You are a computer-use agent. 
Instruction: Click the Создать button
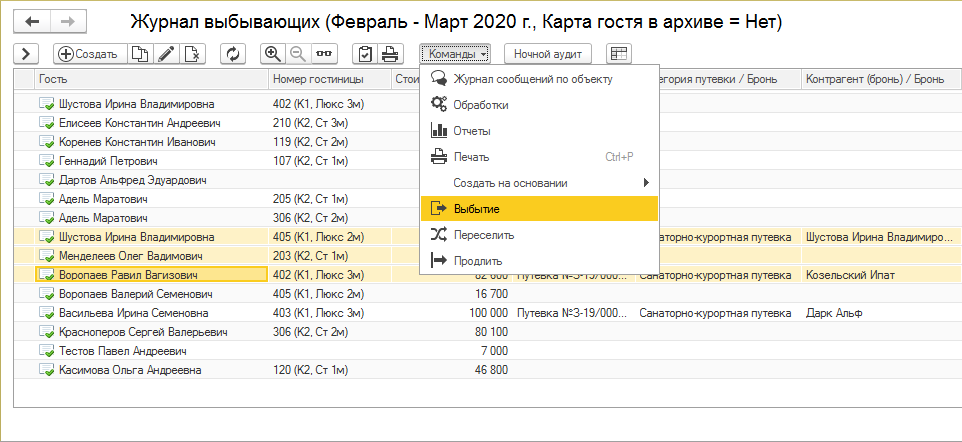[x=87, y=53]
